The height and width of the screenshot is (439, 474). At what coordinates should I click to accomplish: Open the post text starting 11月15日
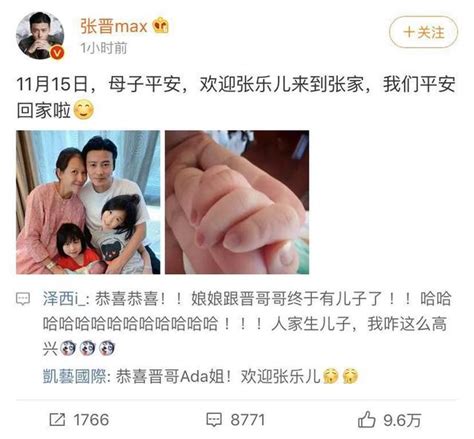coord(236,97)
